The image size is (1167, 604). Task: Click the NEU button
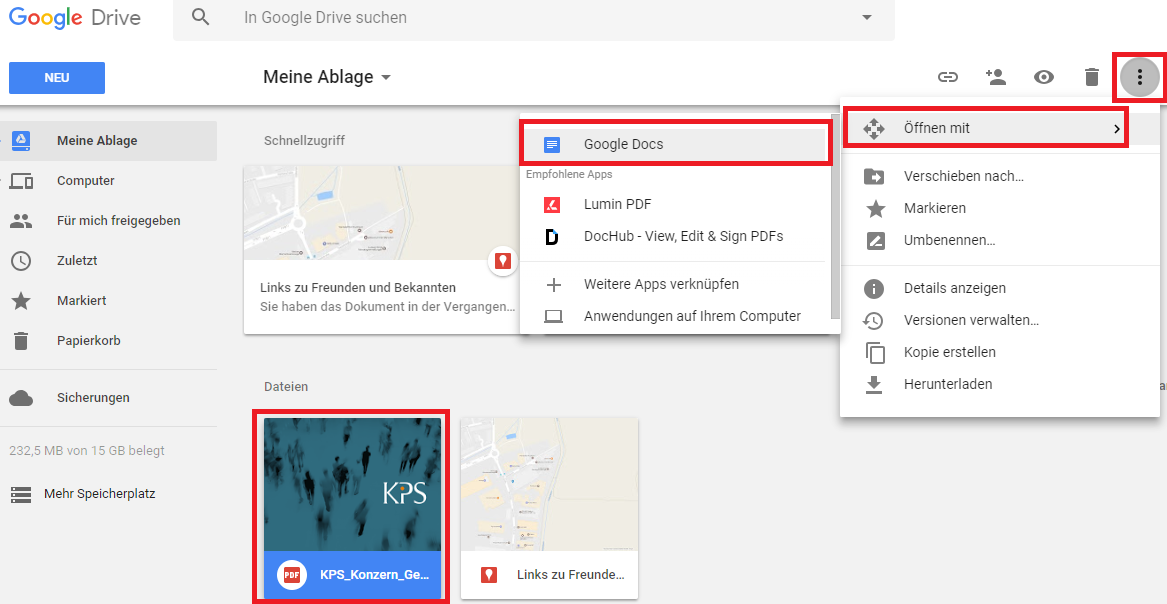(57, 78)
